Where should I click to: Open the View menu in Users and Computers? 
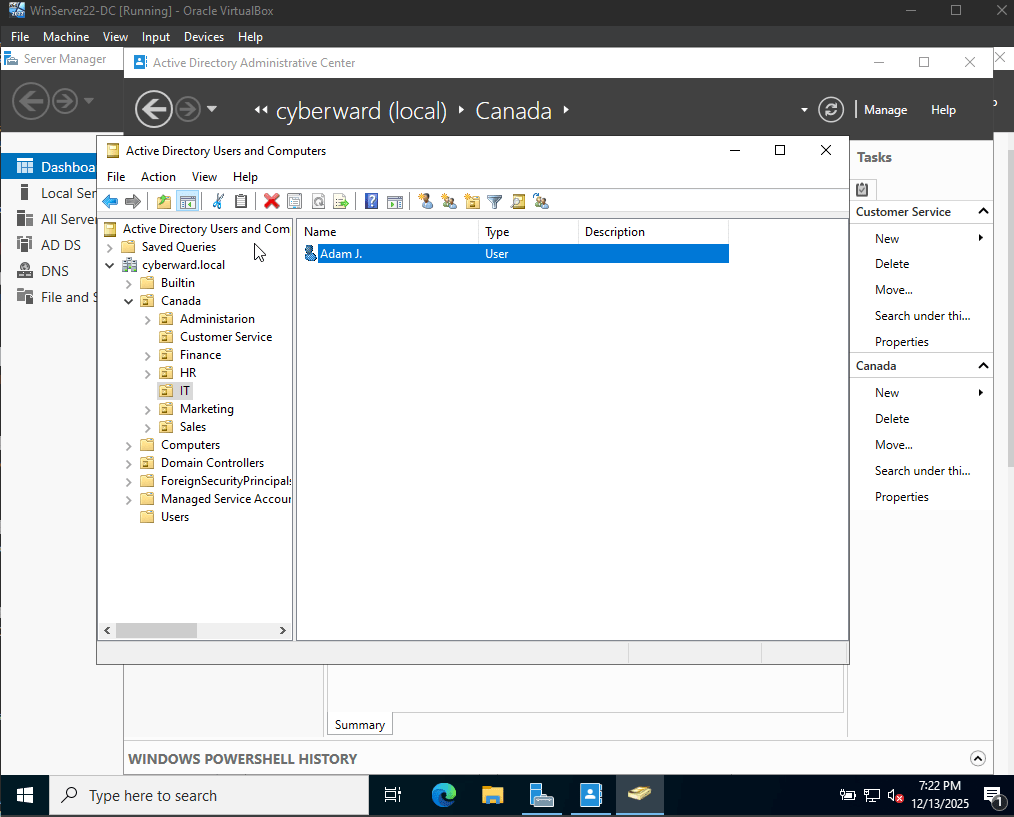[204, 177]
